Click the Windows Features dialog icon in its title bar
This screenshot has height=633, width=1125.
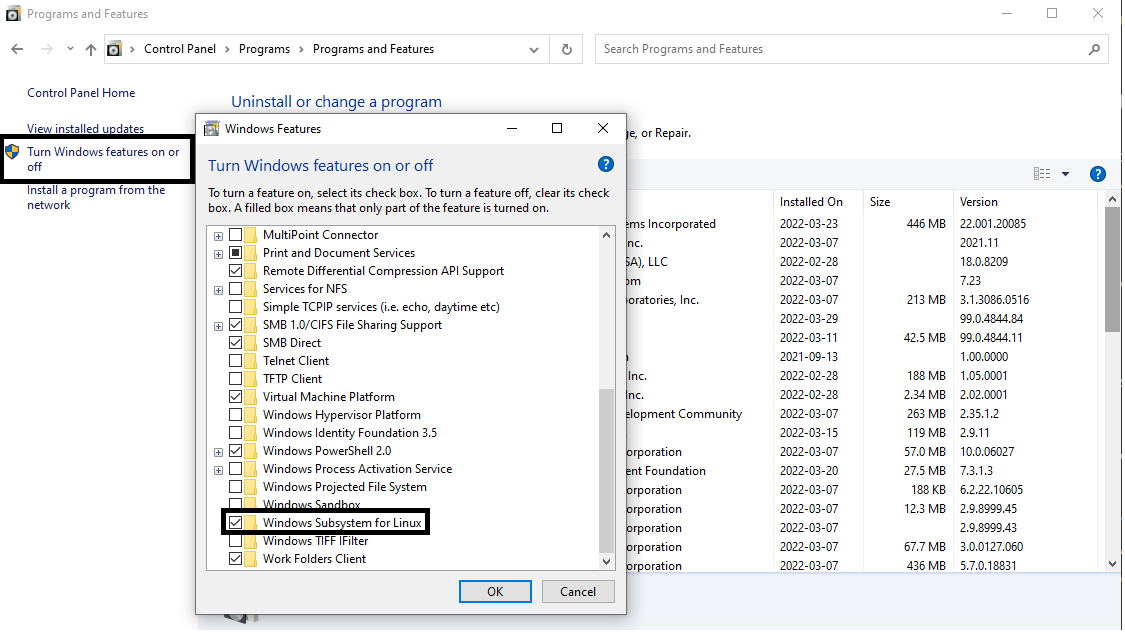point(212,128)
